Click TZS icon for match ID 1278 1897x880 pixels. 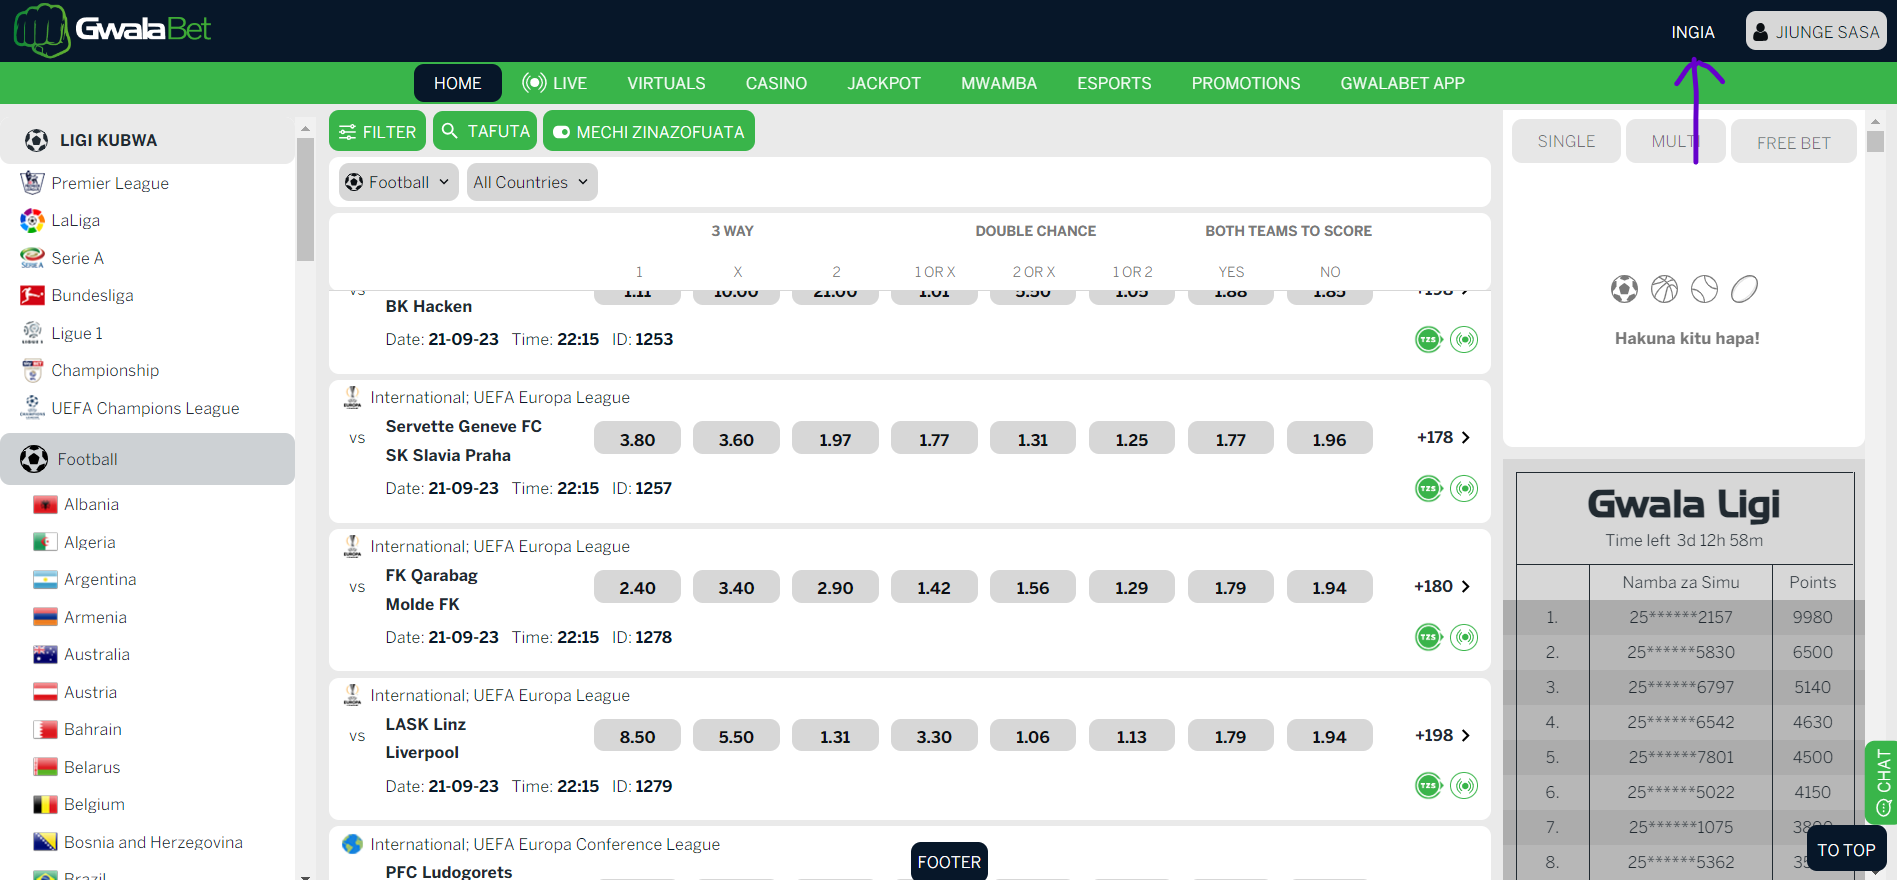1429,637
